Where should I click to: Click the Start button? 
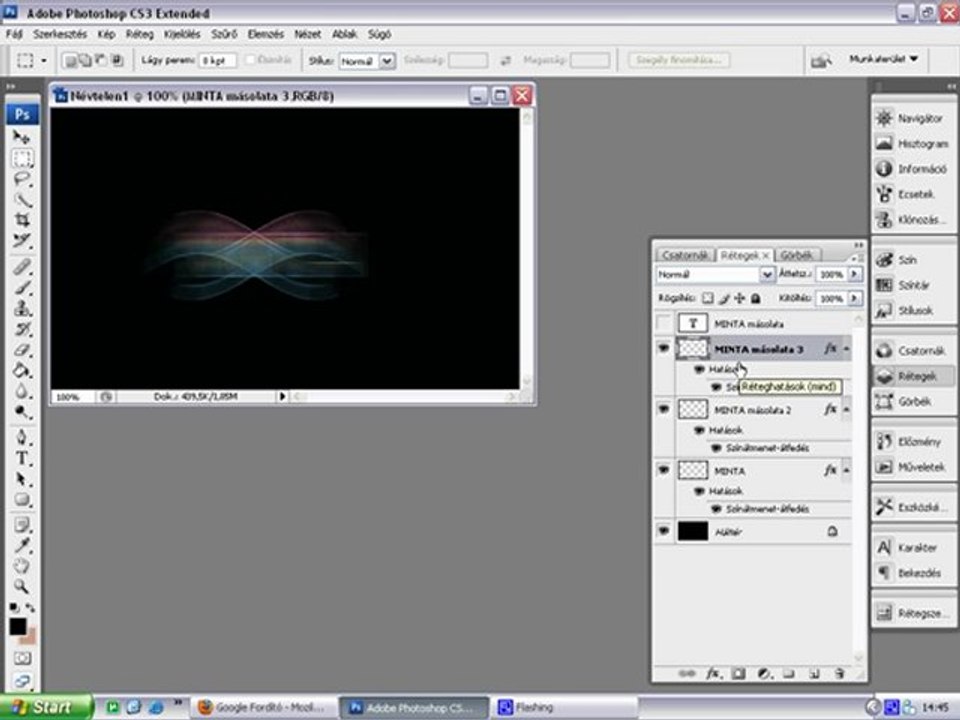tap(46, 707)
